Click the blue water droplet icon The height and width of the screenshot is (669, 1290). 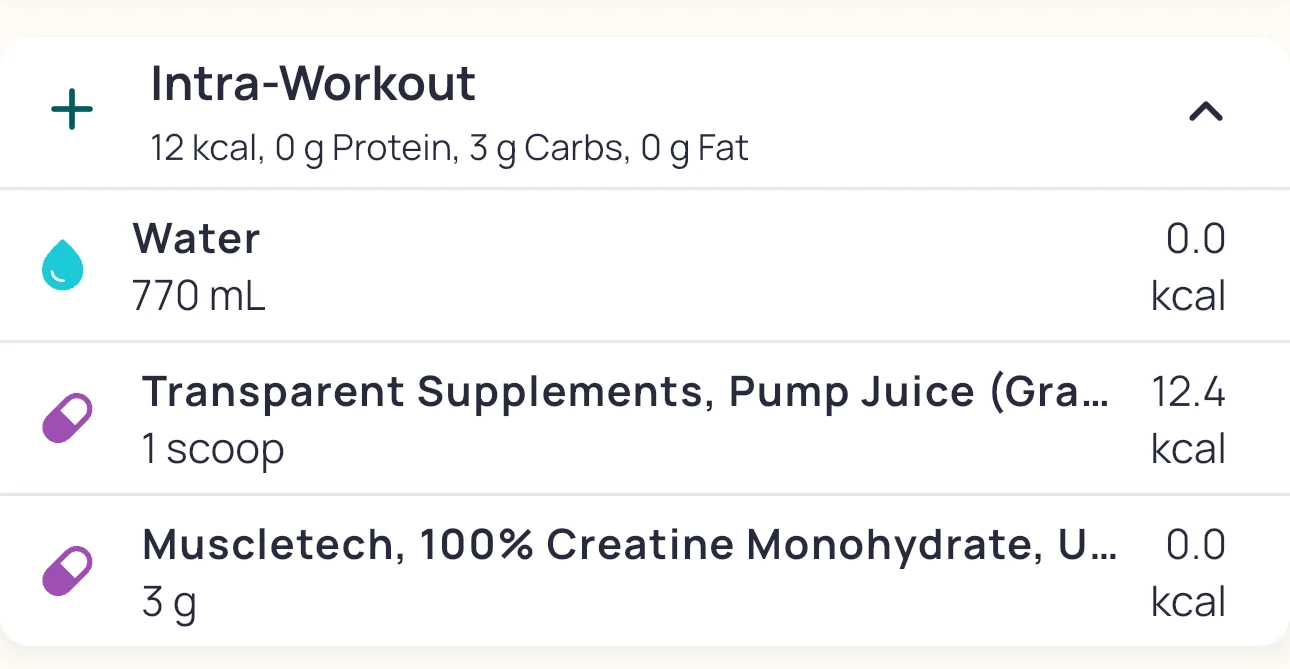[x=63, y=266]
